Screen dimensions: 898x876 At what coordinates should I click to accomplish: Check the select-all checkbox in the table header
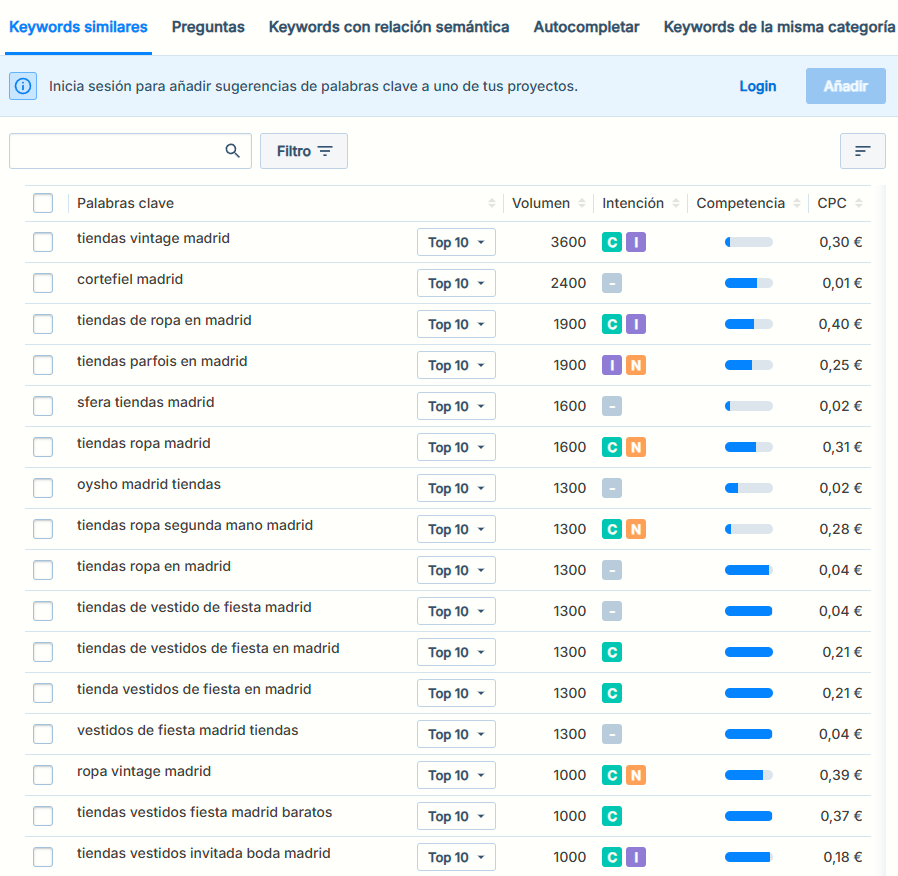coord(43,204)
